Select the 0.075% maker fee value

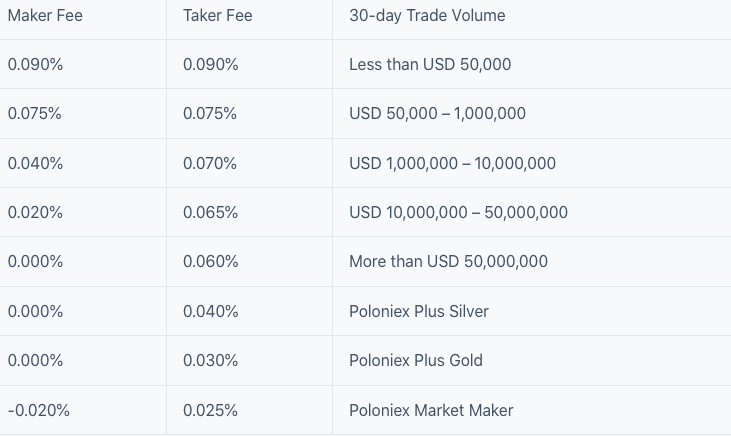35,113
